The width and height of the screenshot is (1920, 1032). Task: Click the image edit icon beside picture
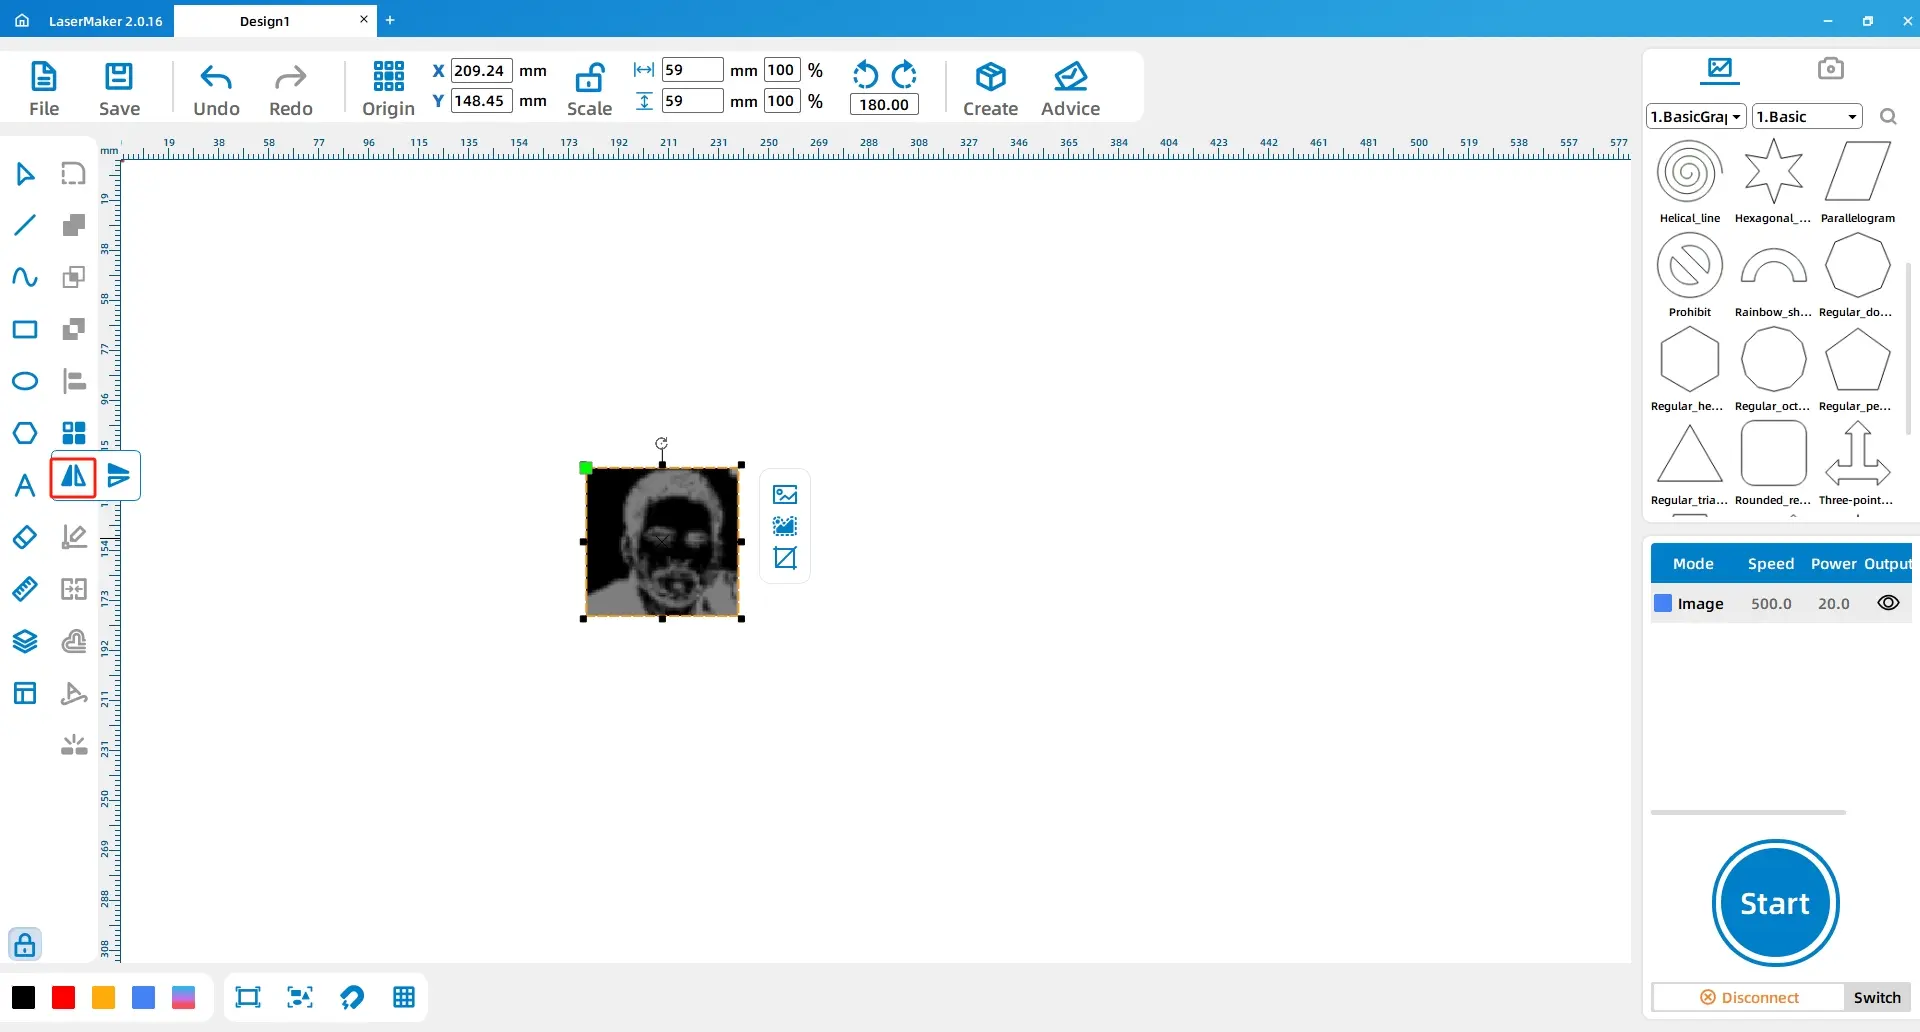(x=785, y=495)
